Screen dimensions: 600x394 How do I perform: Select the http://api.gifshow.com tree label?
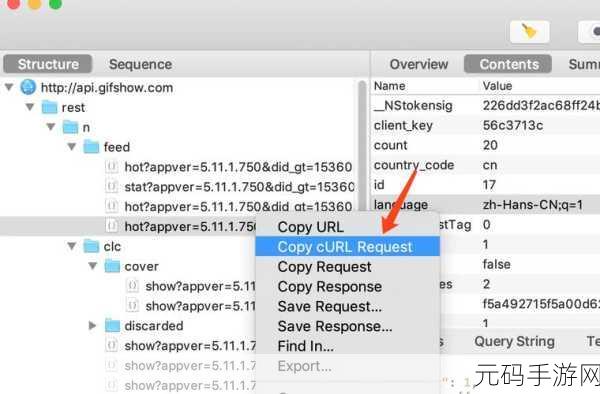point(107,88)
